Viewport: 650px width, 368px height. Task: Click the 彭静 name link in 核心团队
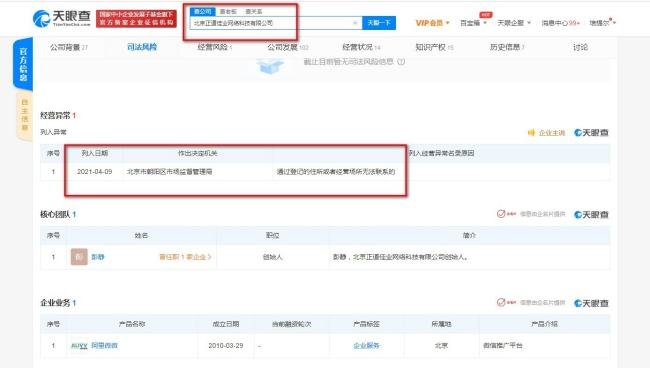[x=98, y=257]
